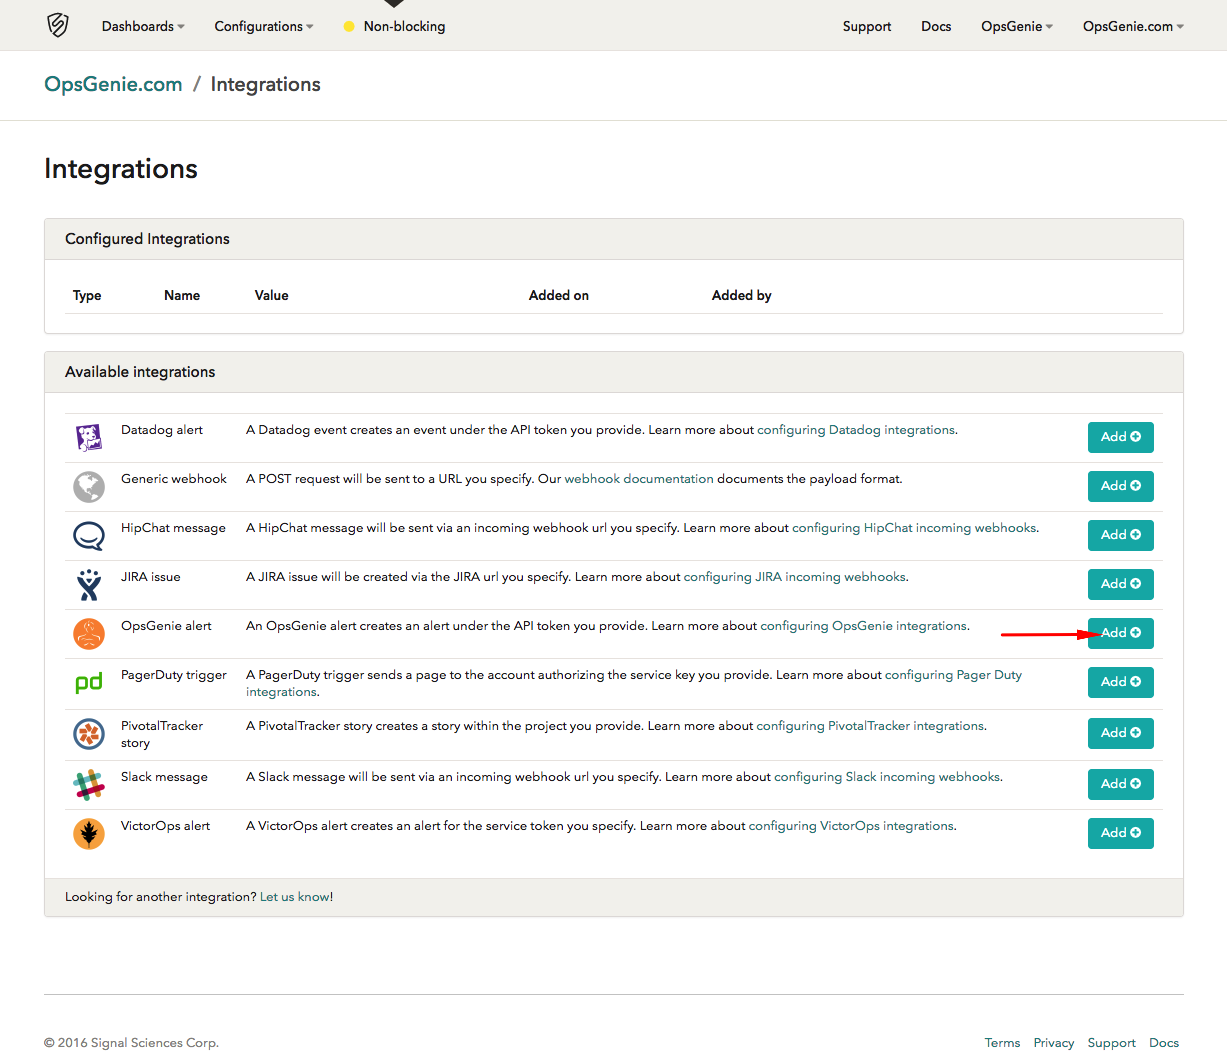Click the PagerDuty trigger row label
Viewport: 1227px width, 1059px height.
click(x=174, y=675)
